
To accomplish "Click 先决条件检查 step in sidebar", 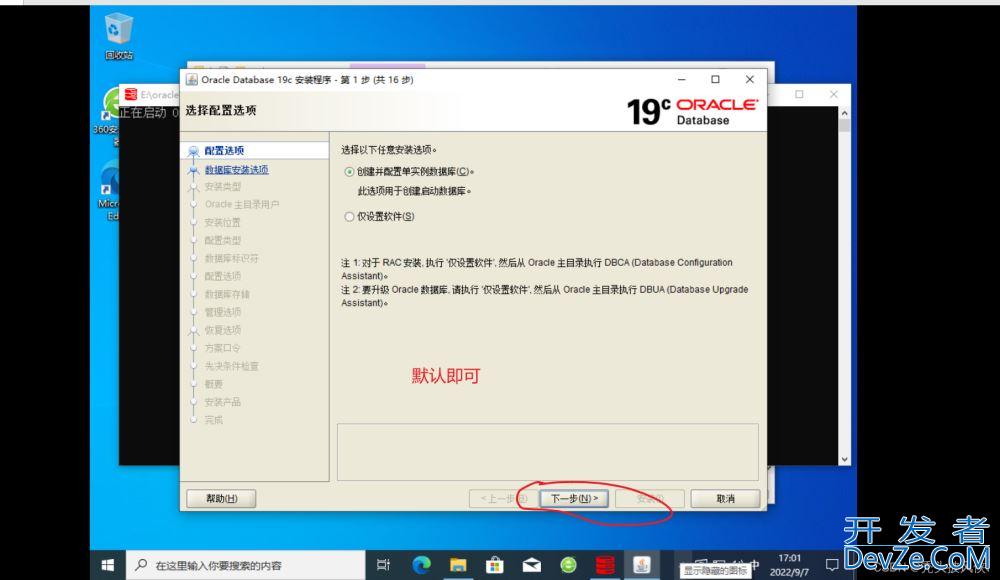I will pyautogui.click(x=232, y=366).
